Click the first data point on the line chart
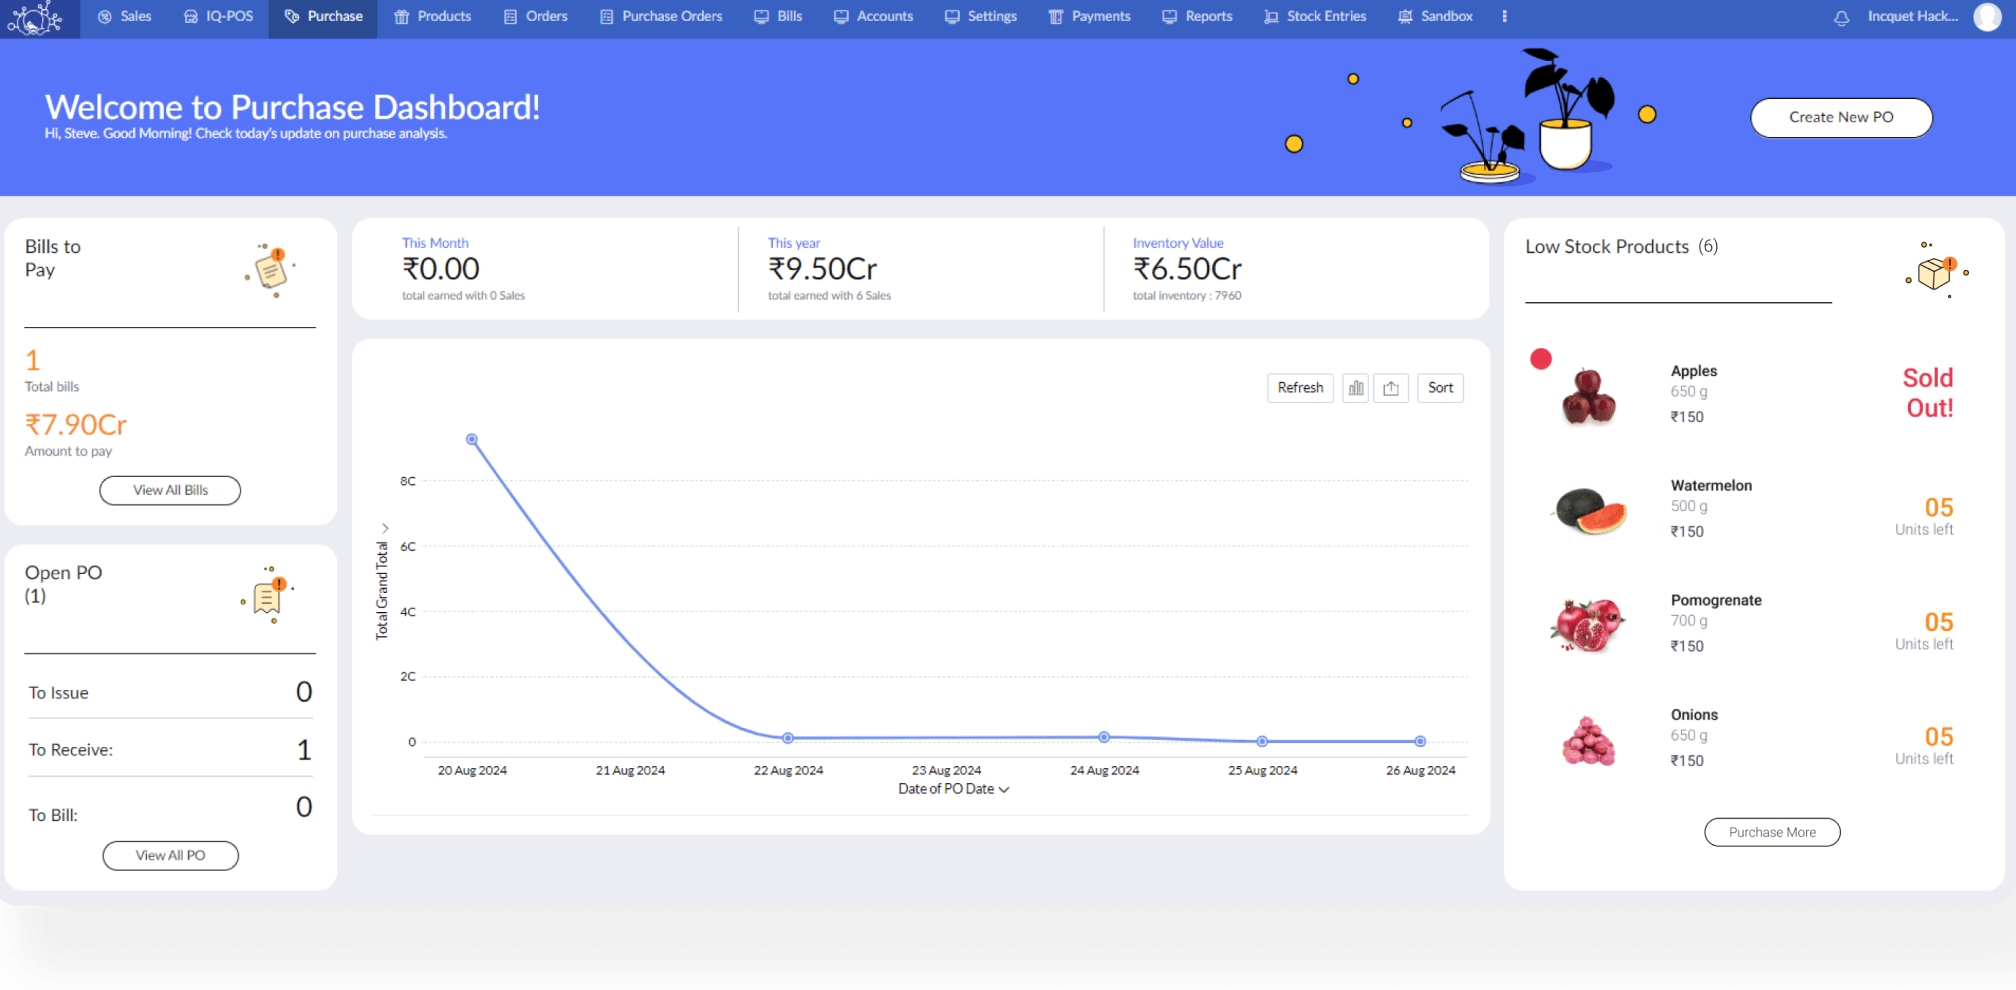 point(471,438)
